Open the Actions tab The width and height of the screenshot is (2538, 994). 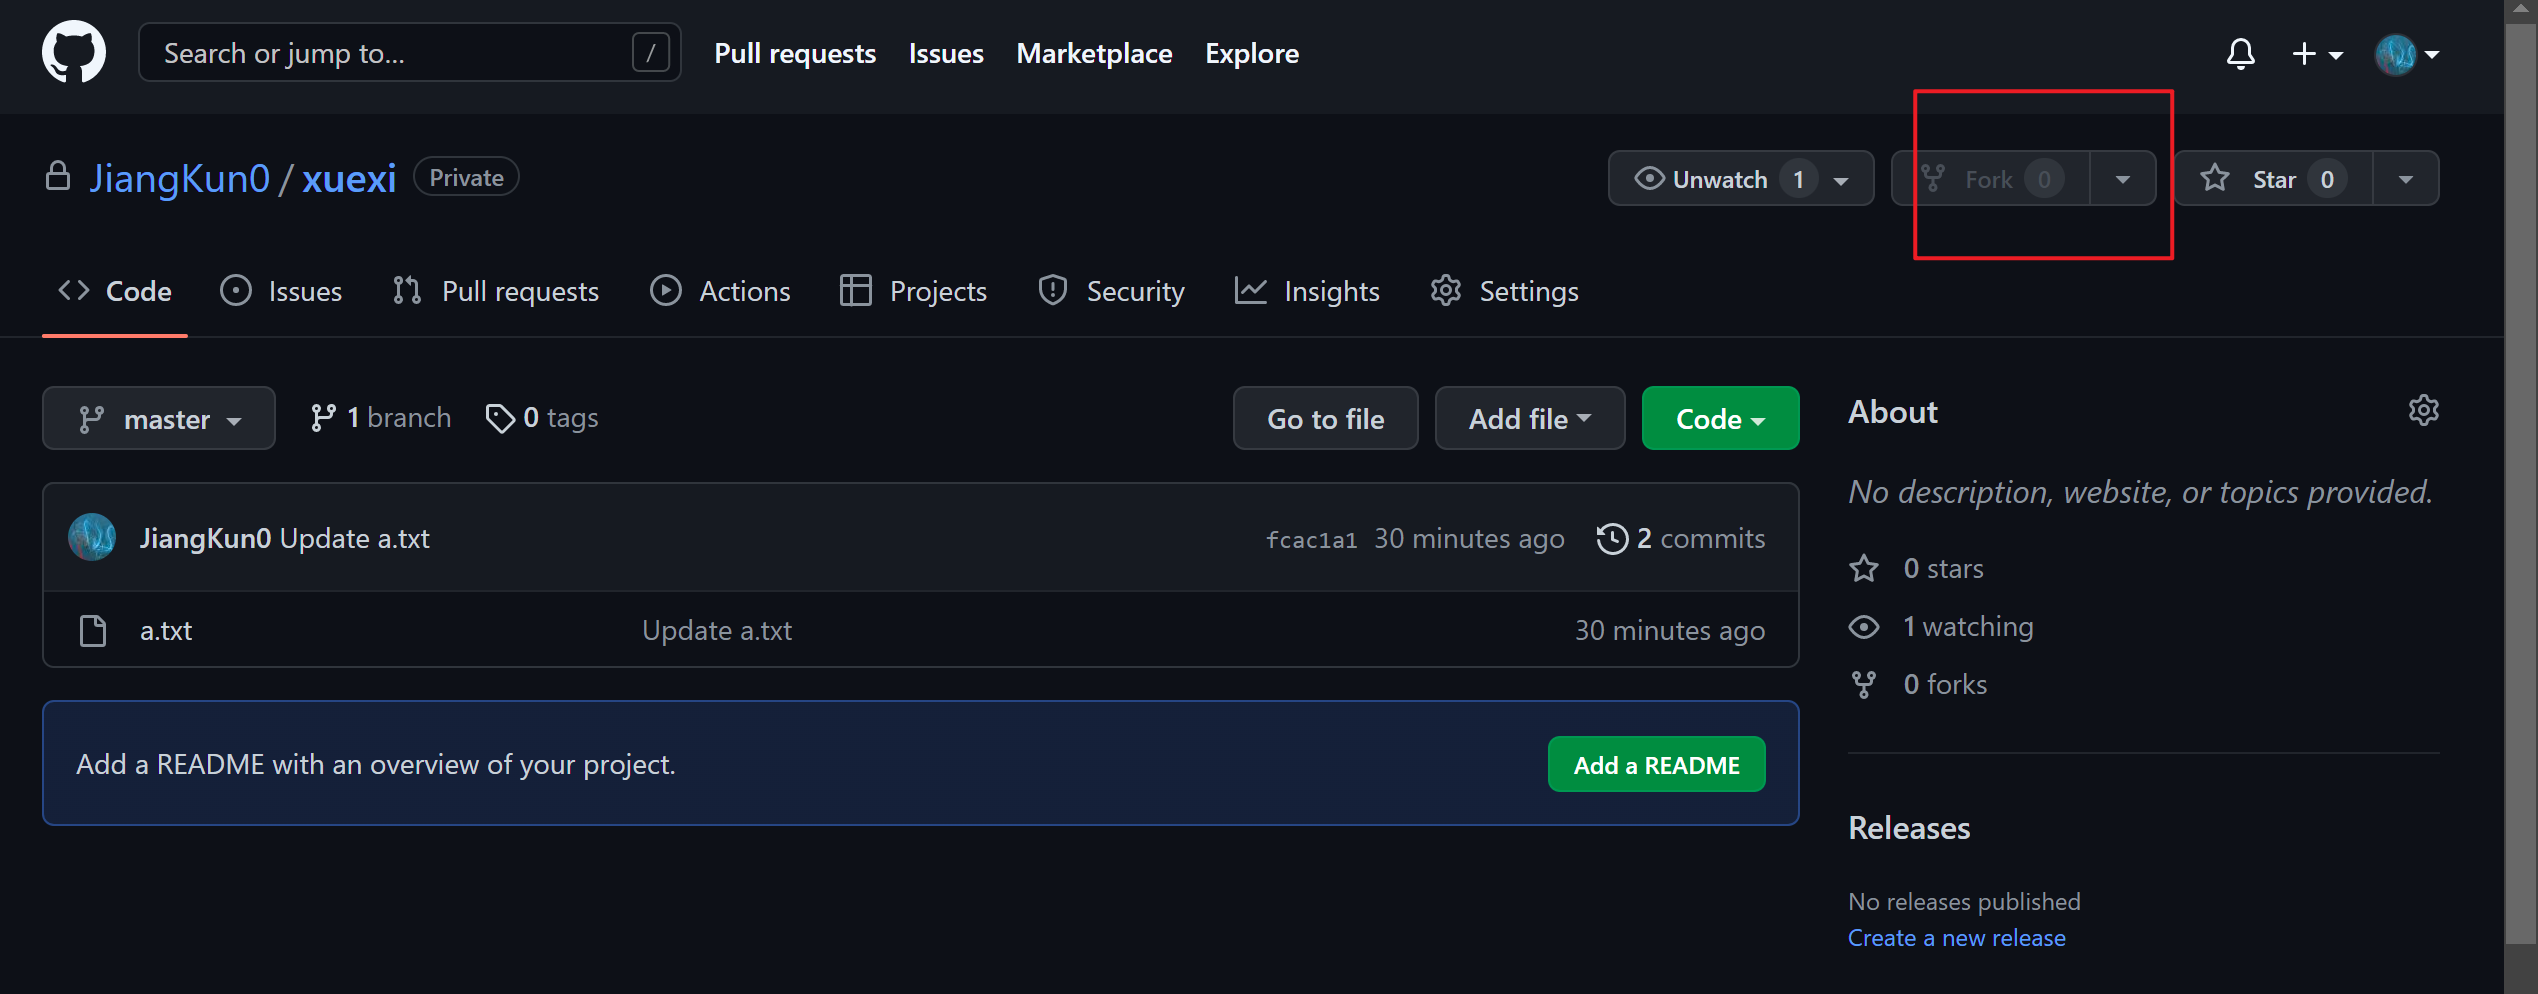pos(720,291)
